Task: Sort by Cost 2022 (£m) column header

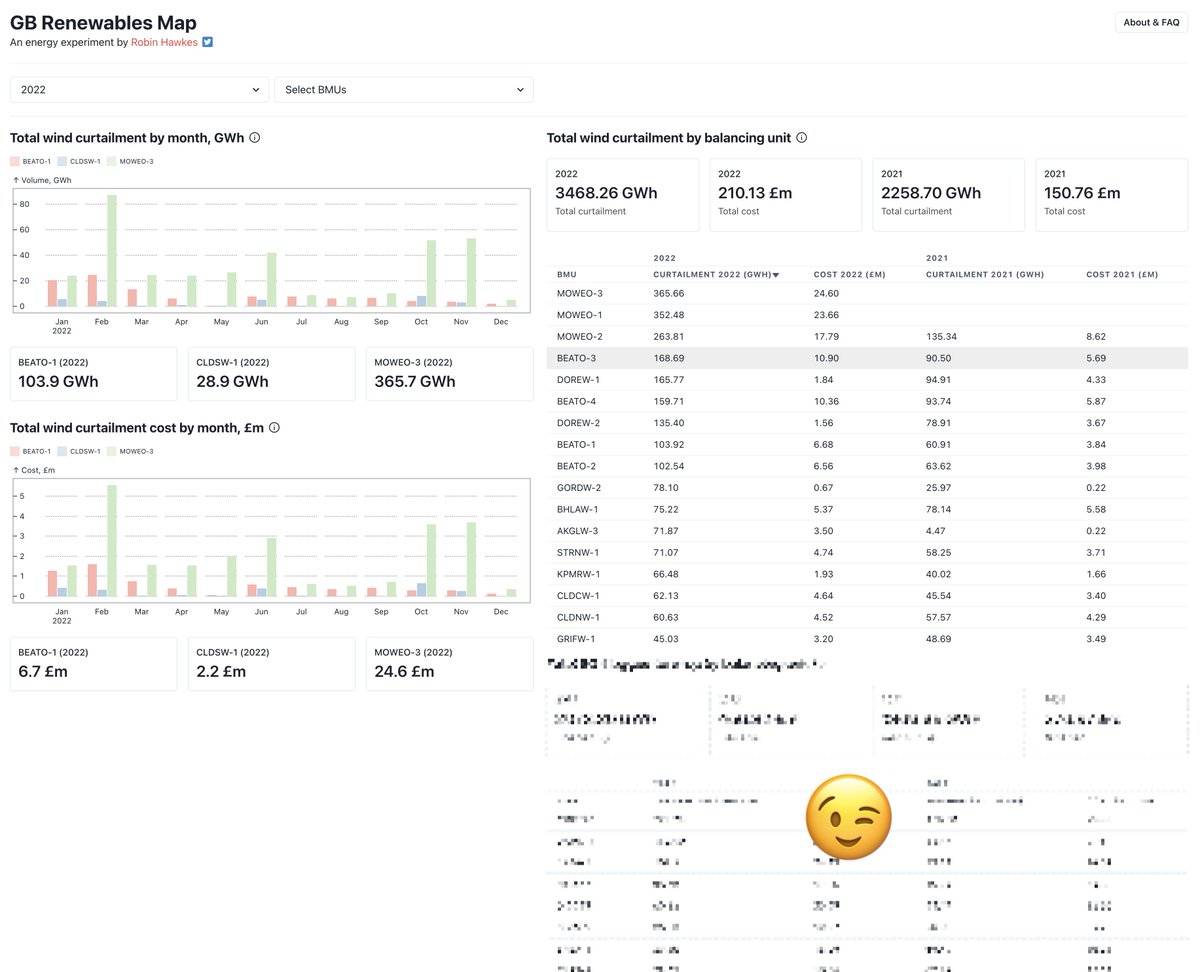Action: tap(848, 274)
